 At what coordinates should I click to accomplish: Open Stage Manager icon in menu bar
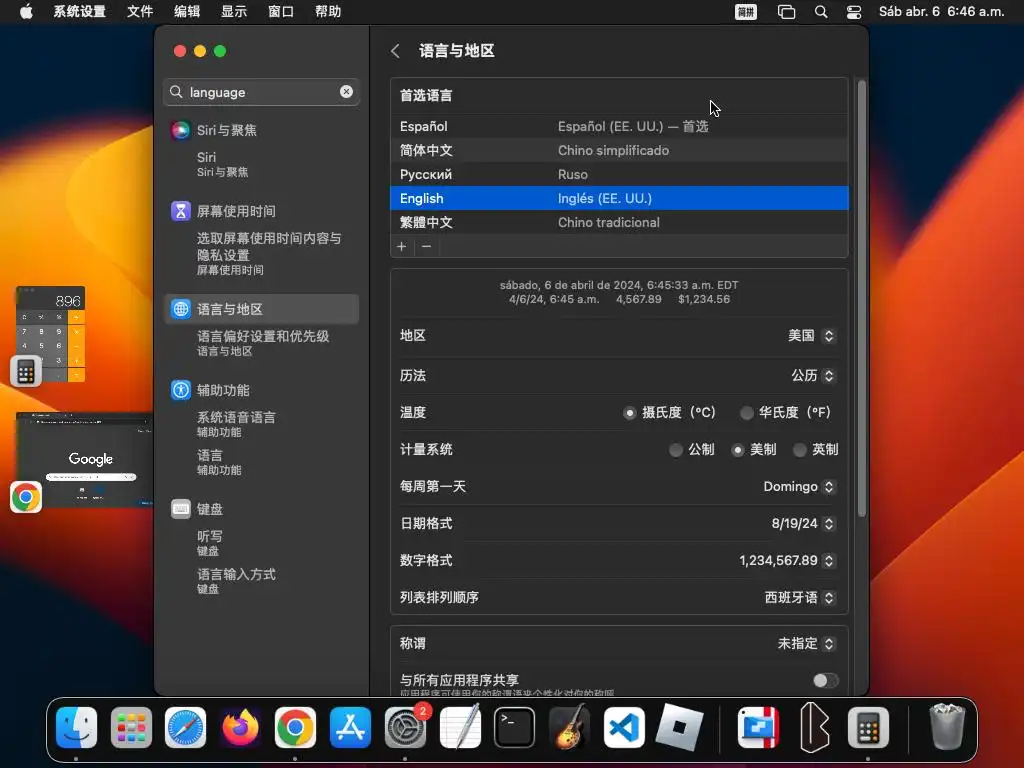coord(786,12)
